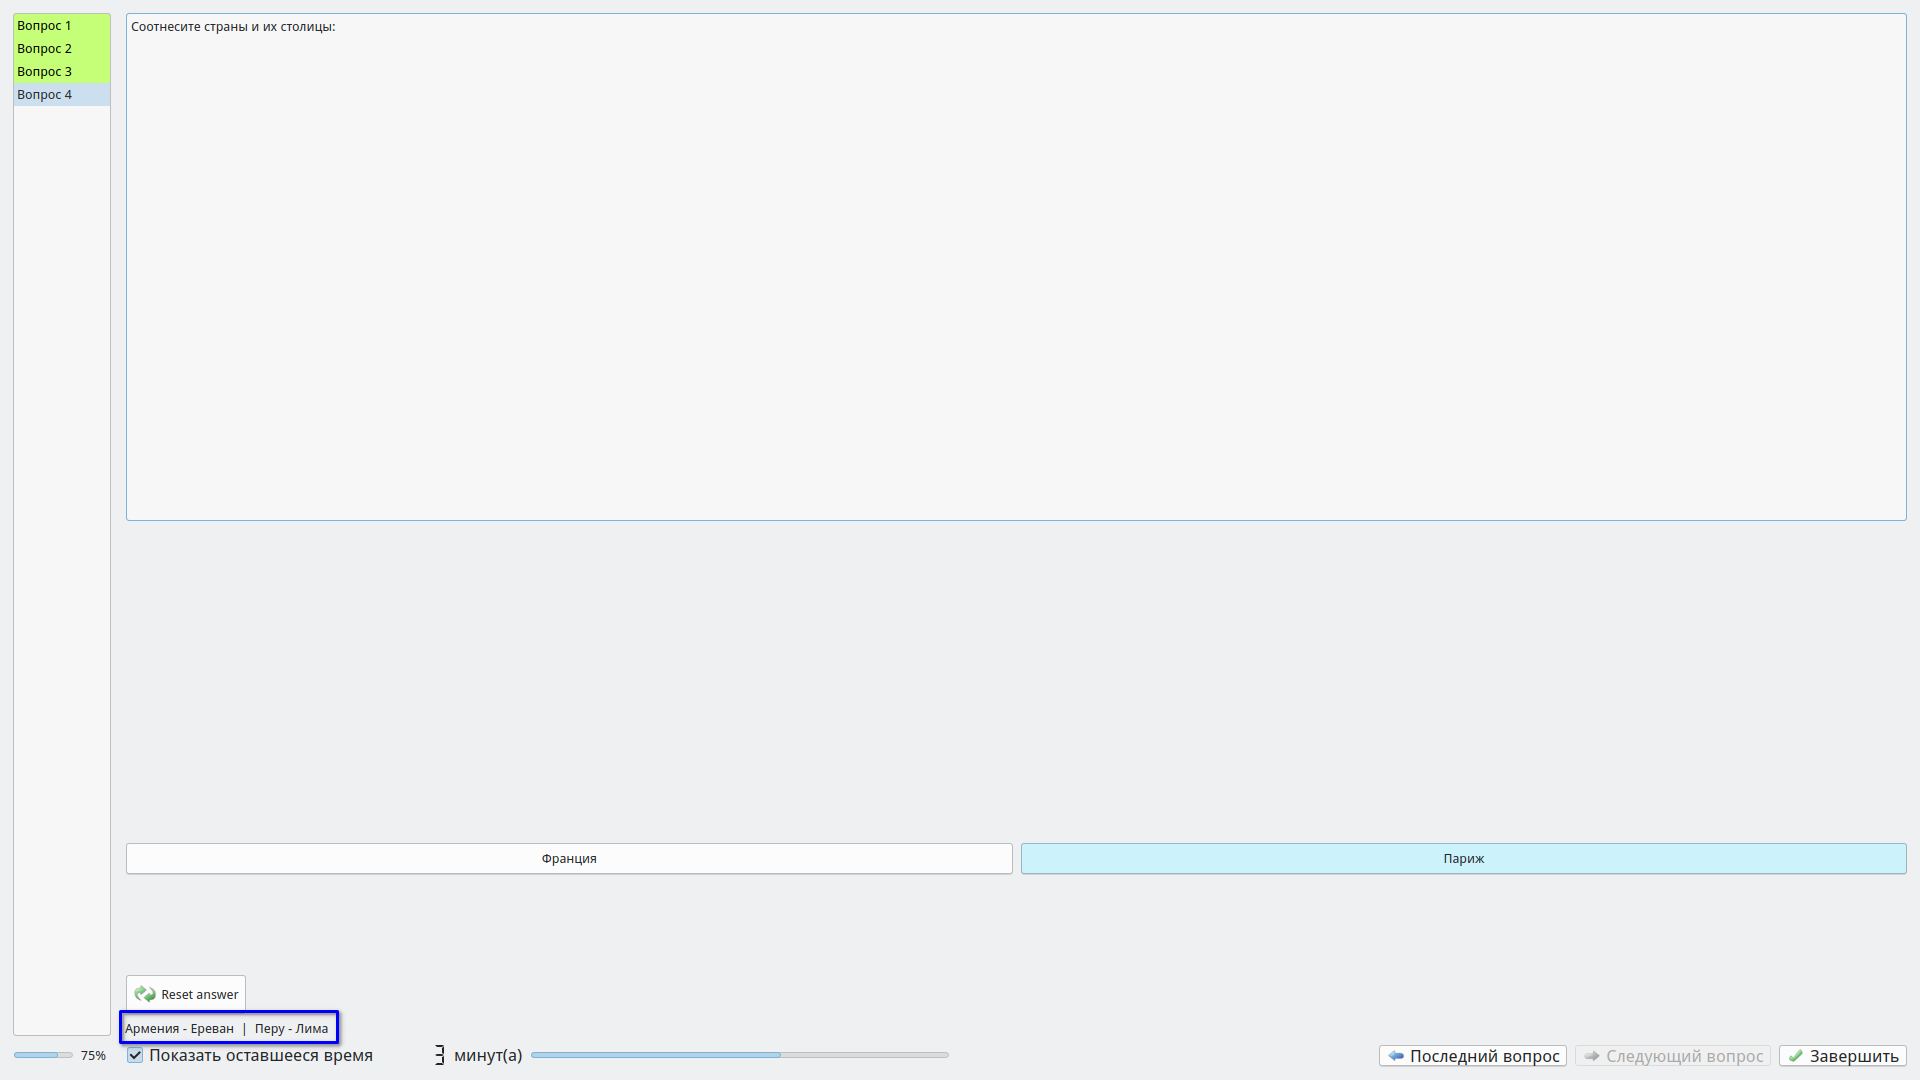Click the 75% percentage label
This screenshot has width=1920, height=1080.
tap(93, 1055)
